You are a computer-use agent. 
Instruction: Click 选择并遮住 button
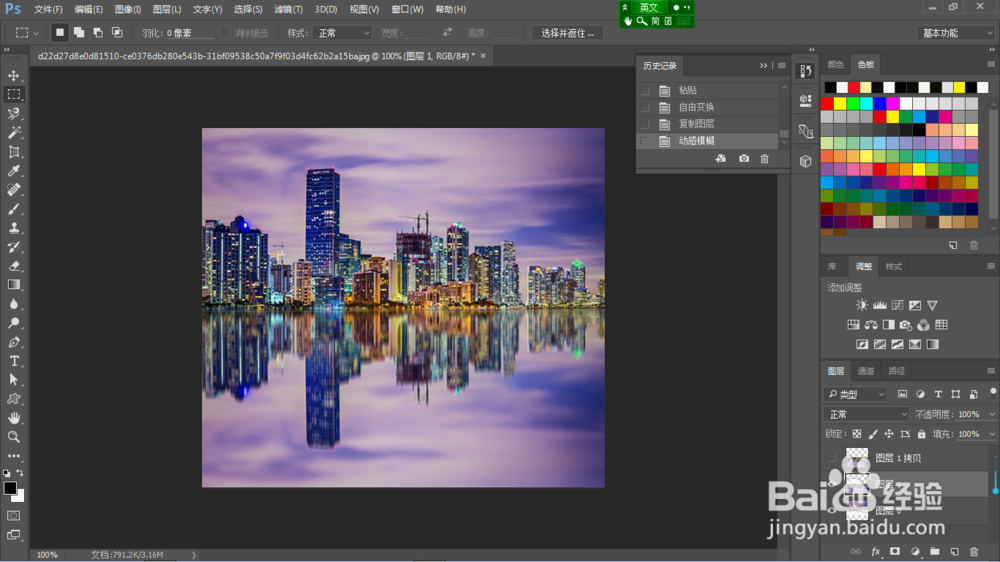pos(567,33)
